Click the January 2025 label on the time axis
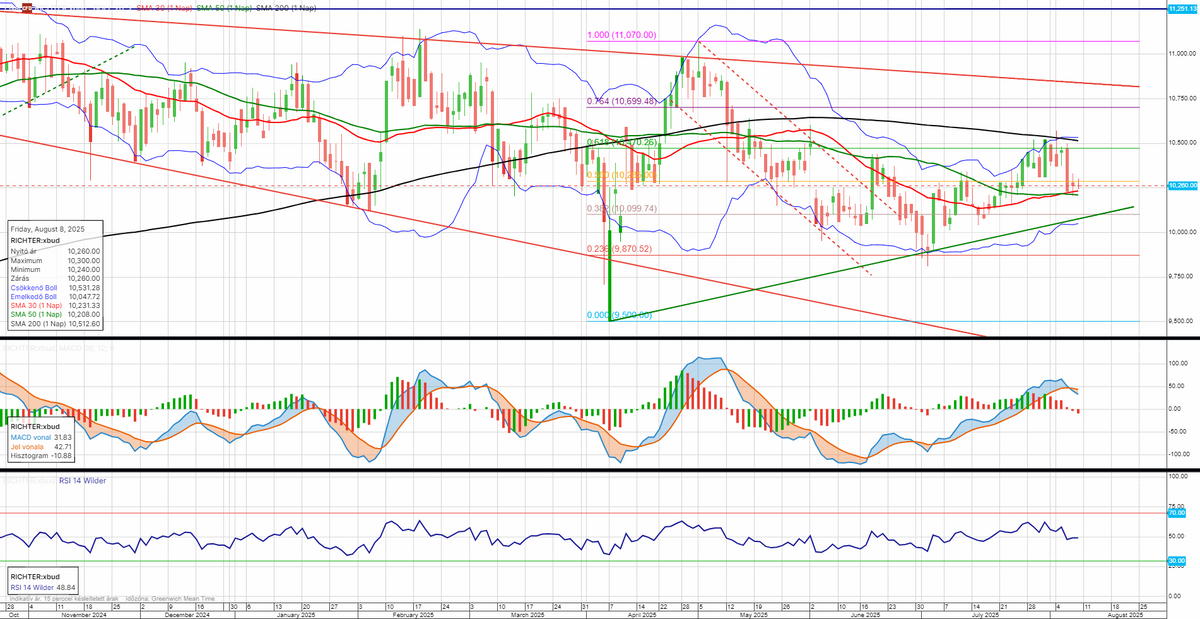The width and height of the screenshot is (1200, 619). (298, 614)
